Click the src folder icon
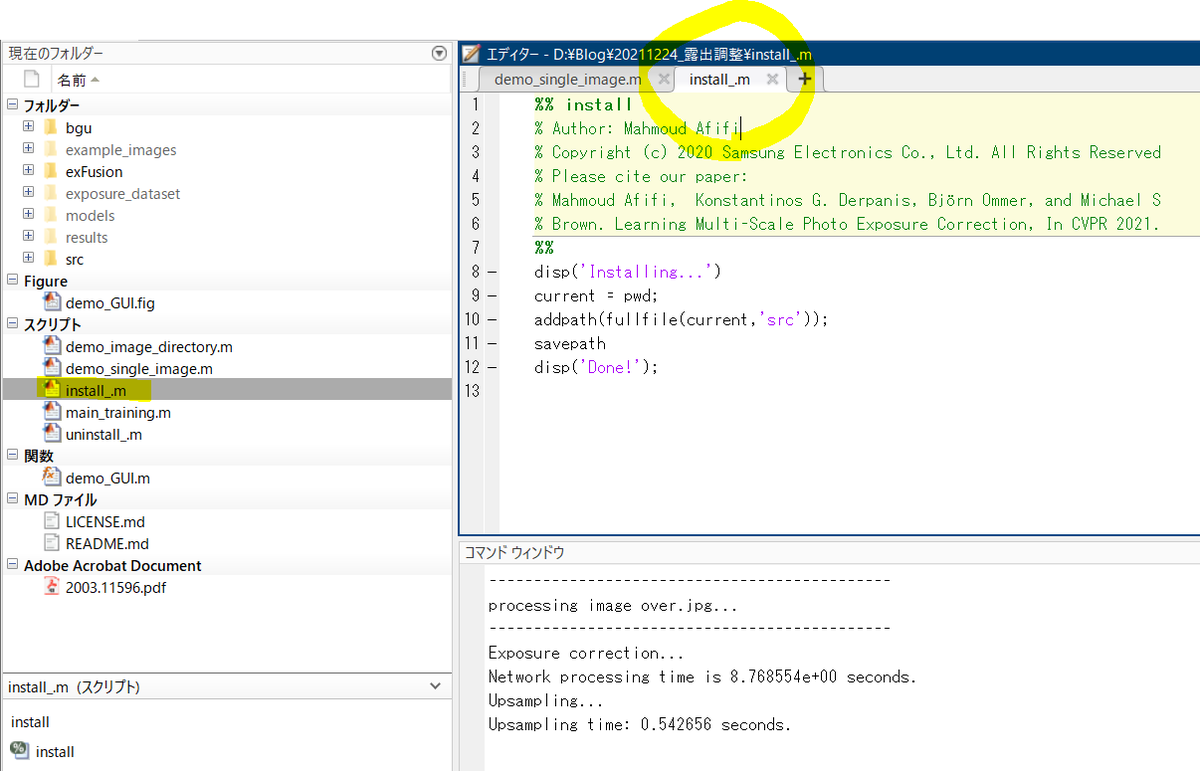Viewport: 1200px width, 771px height. [51, 259]
